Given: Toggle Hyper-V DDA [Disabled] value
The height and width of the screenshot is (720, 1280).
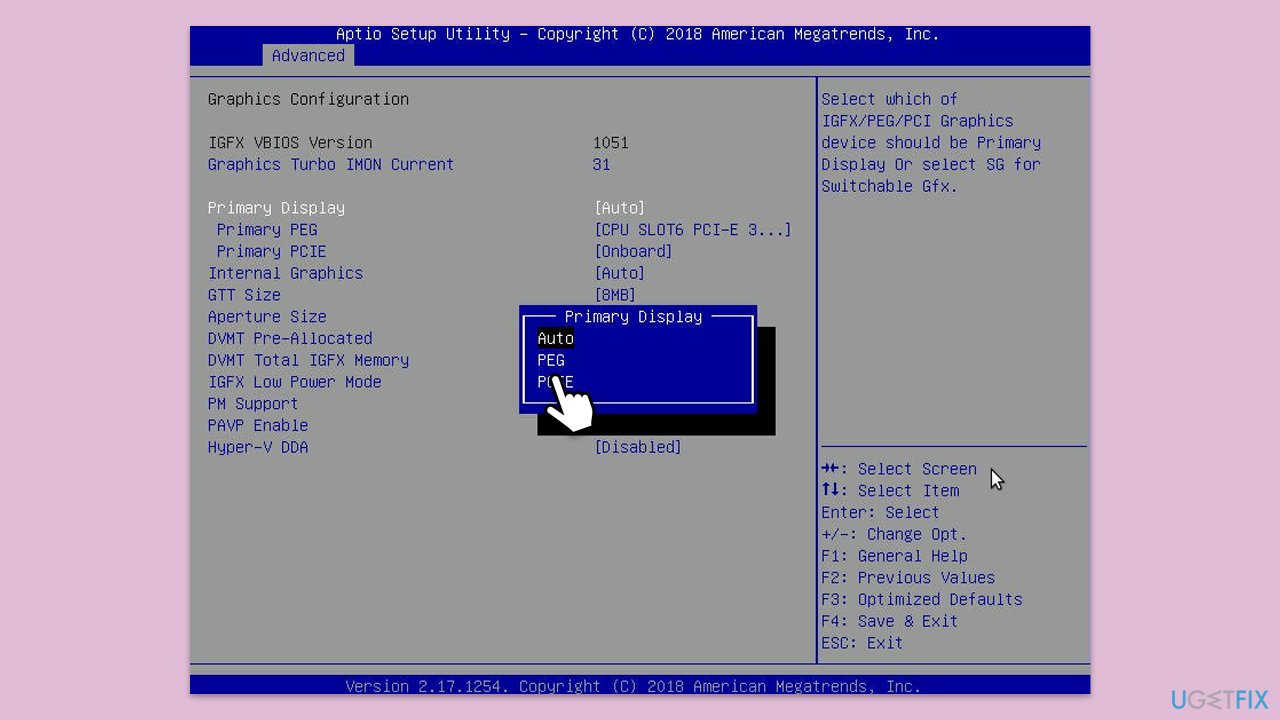Looking at the screenshot, I should click(x=638, y=448).
